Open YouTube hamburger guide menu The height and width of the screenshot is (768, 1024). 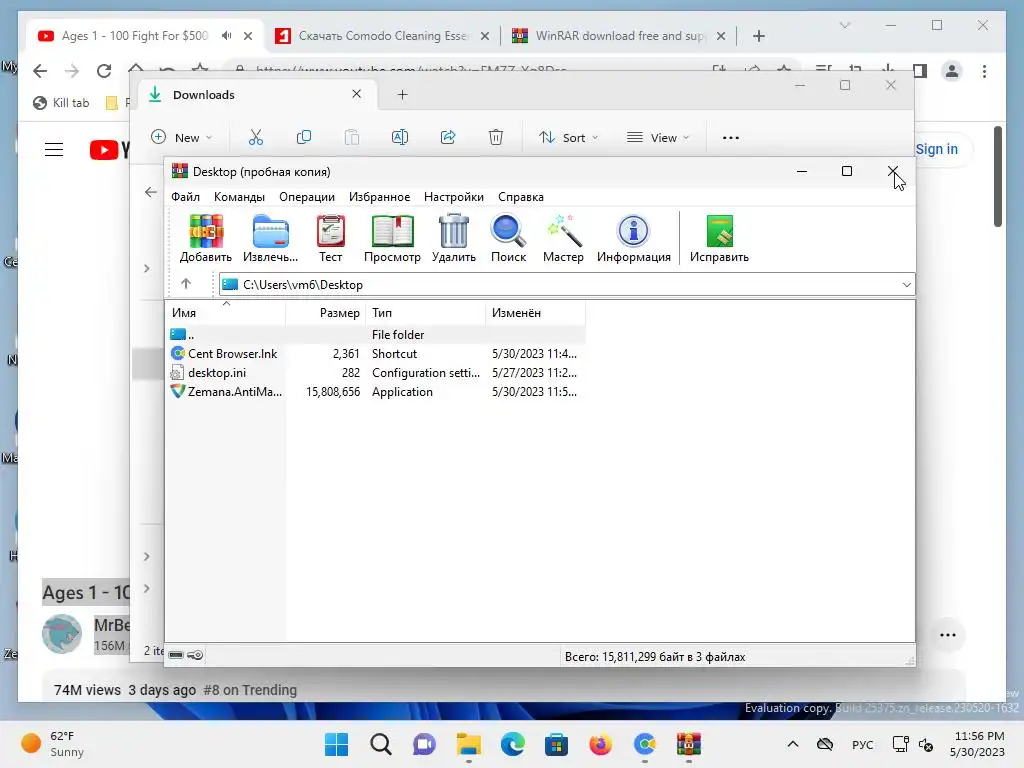(54, 150)
